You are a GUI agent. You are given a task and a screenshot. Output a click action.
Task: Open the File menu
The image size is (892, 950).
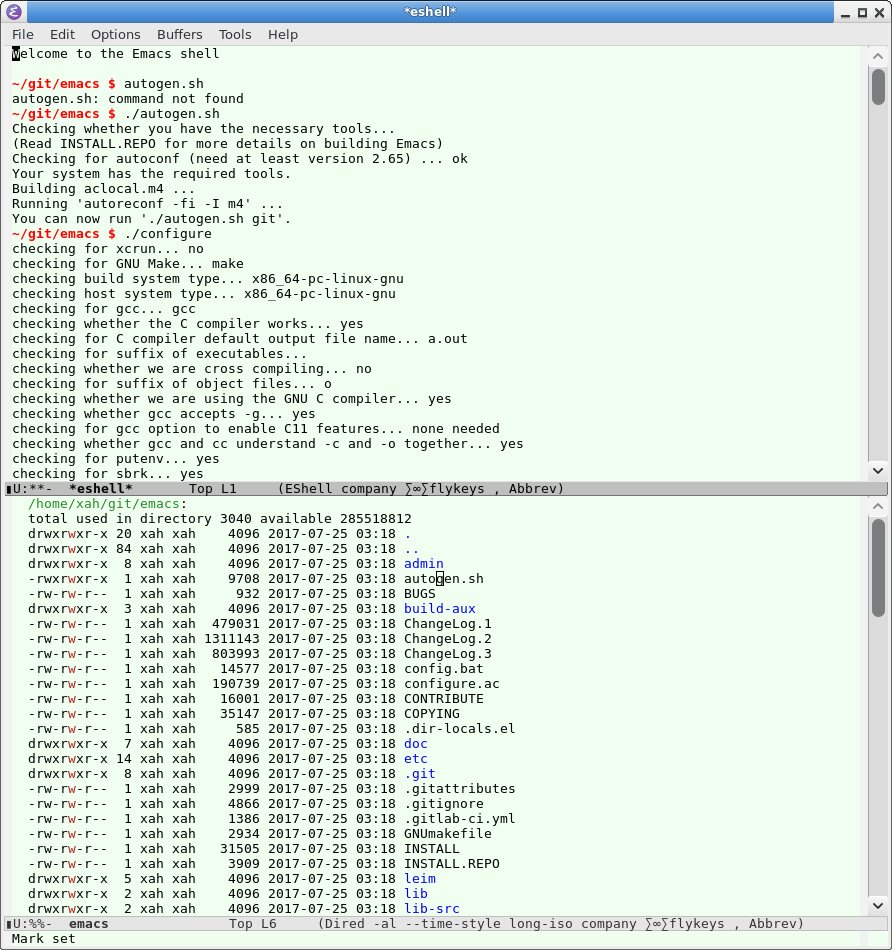[23, 35]
